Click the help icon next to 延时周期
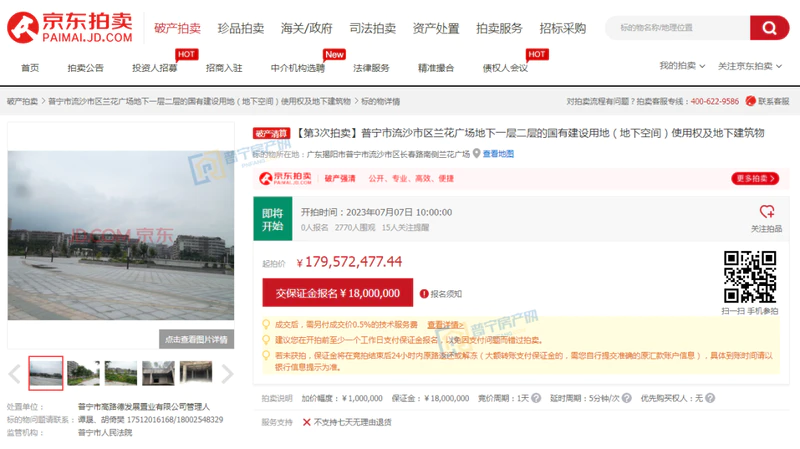 (627, 398)
